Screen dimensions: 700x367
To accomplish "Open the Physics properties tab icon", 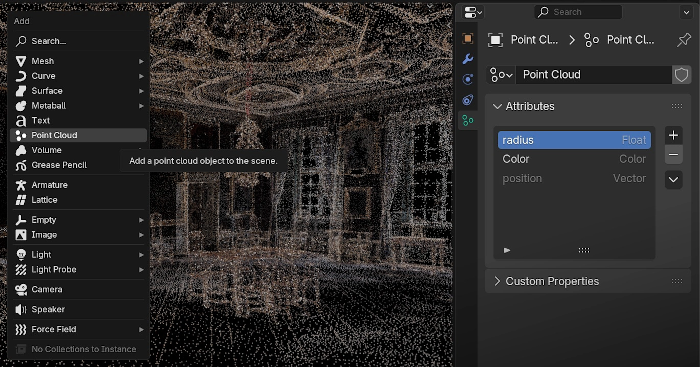I will 467,79.
